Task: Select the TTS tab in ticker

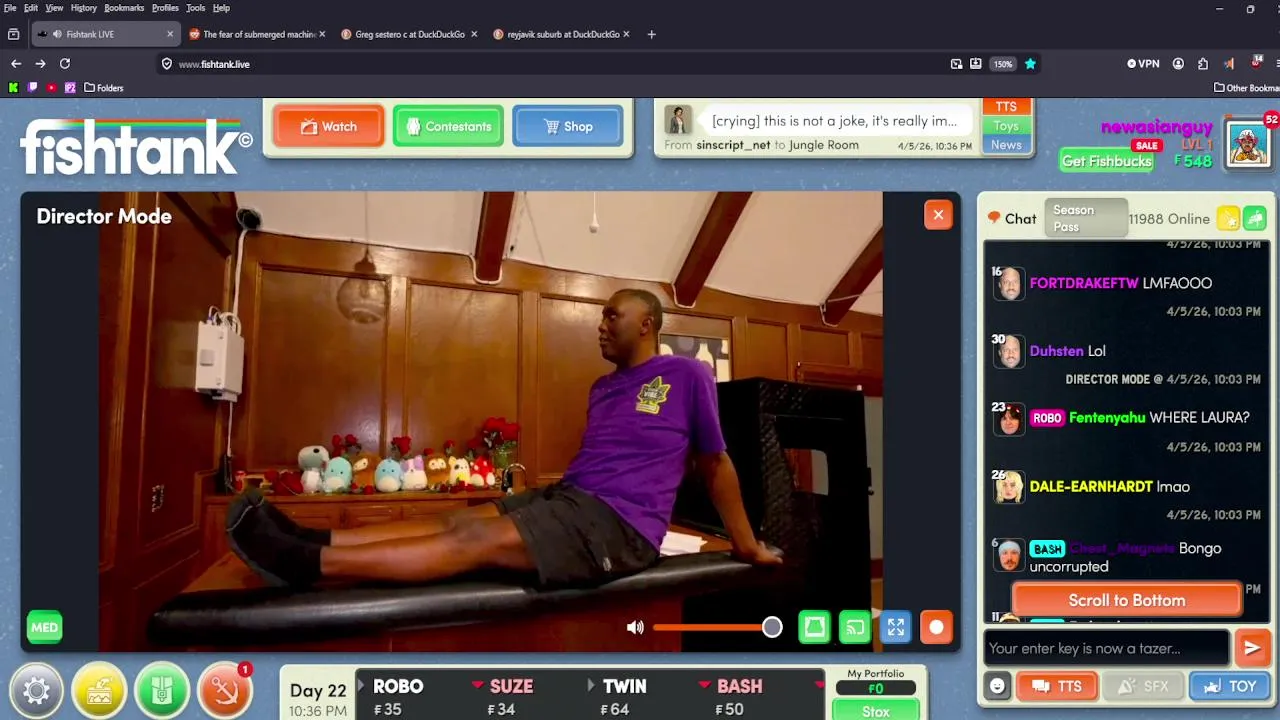Action: (x=1006, y=107)
